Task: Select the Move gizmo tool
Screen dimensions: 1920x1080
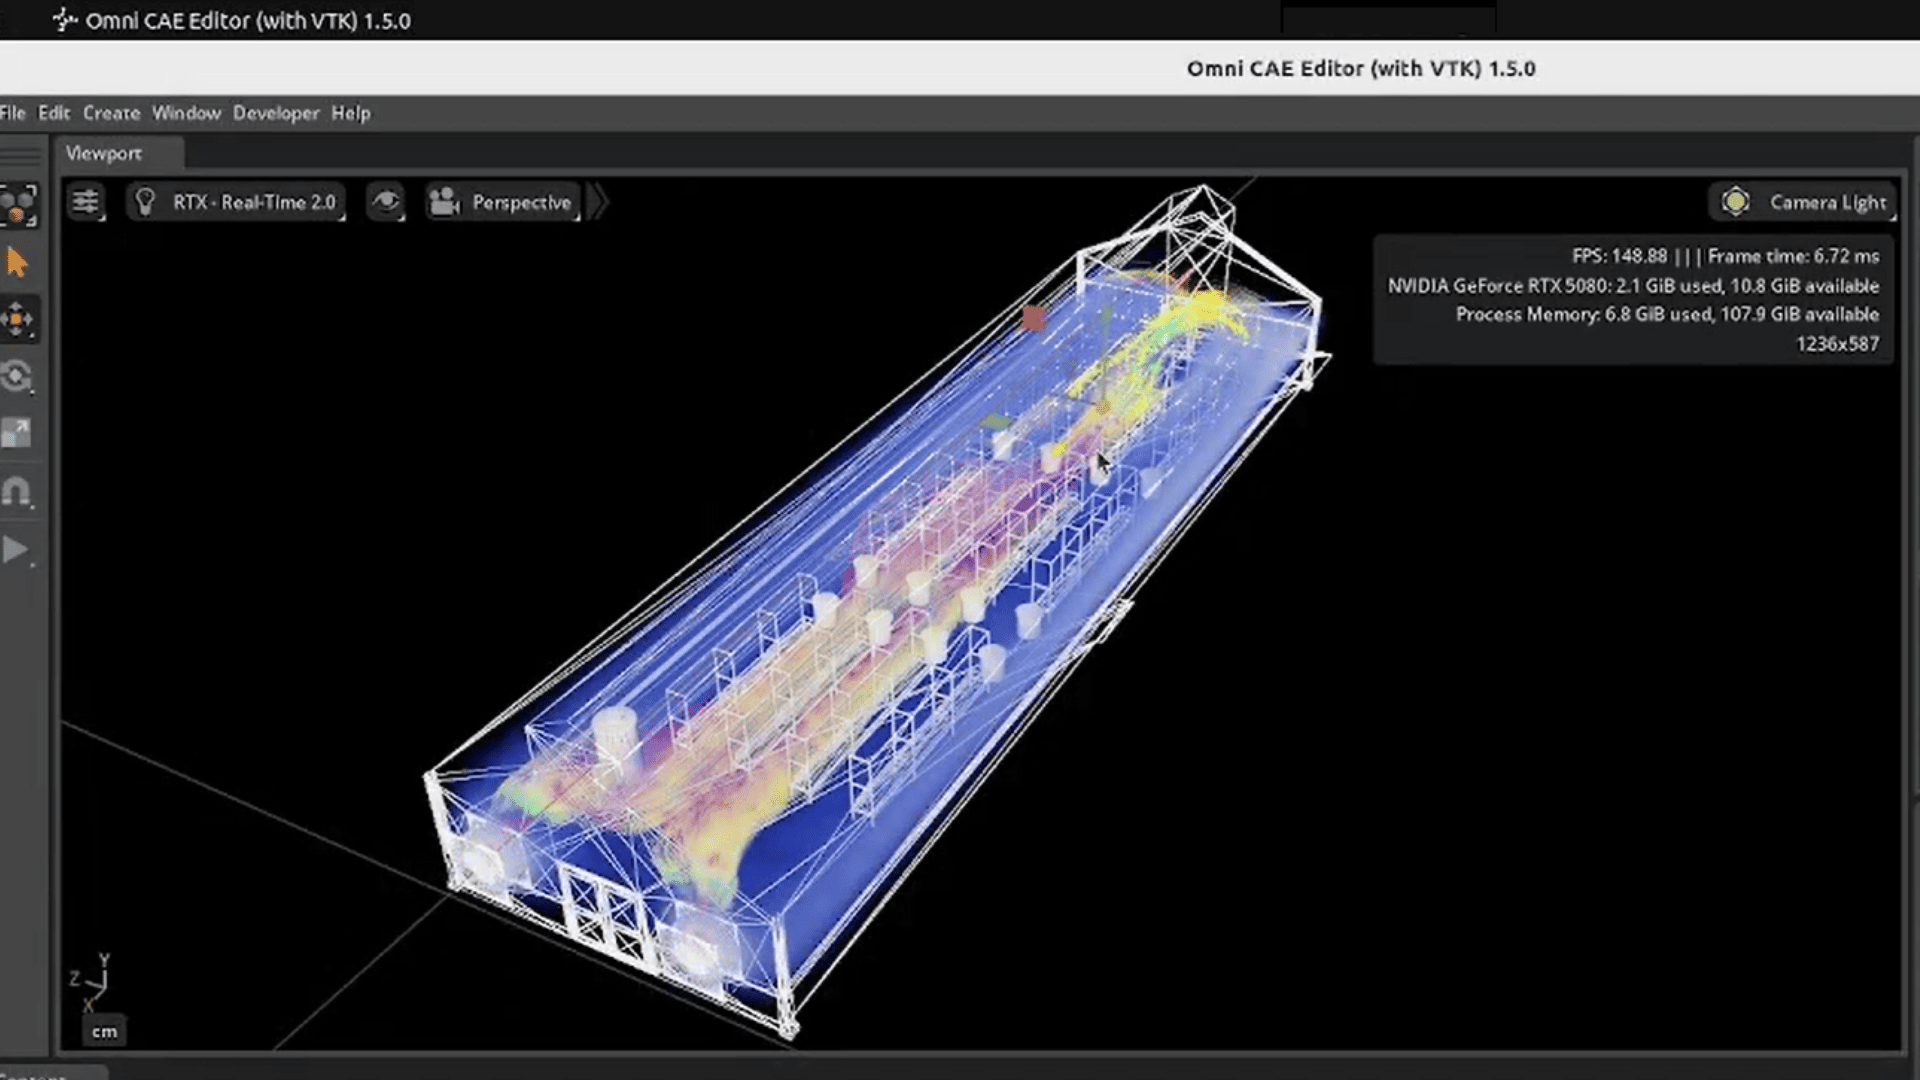Action: pyautogui.click(x=17, y=320)
